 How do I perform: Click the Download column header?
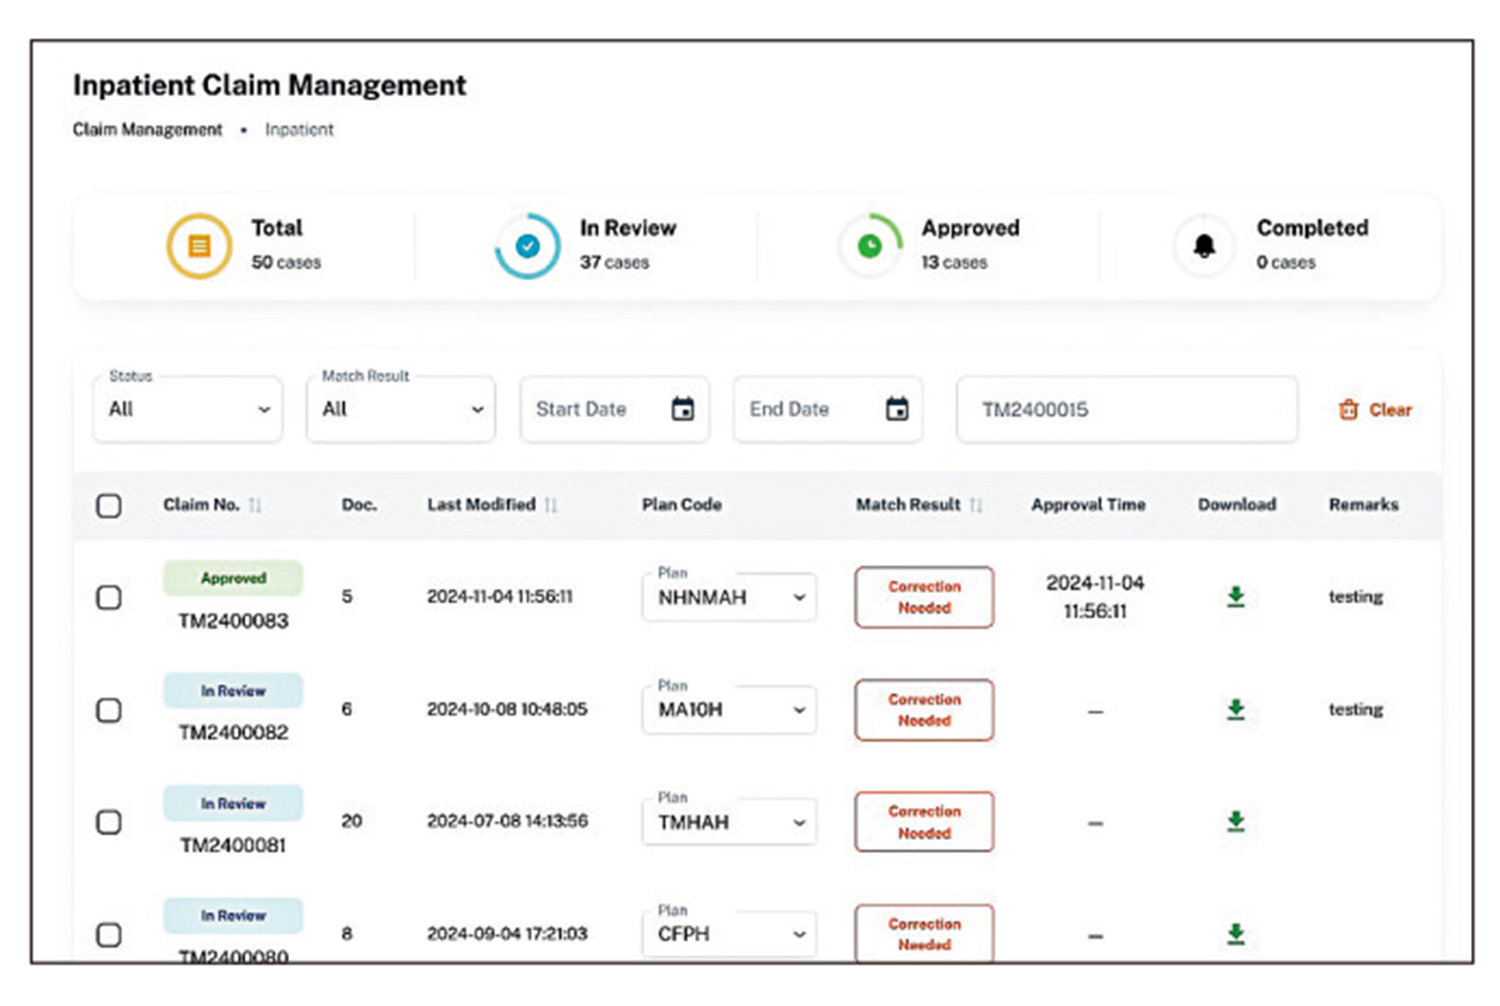tap(1237, 505)
